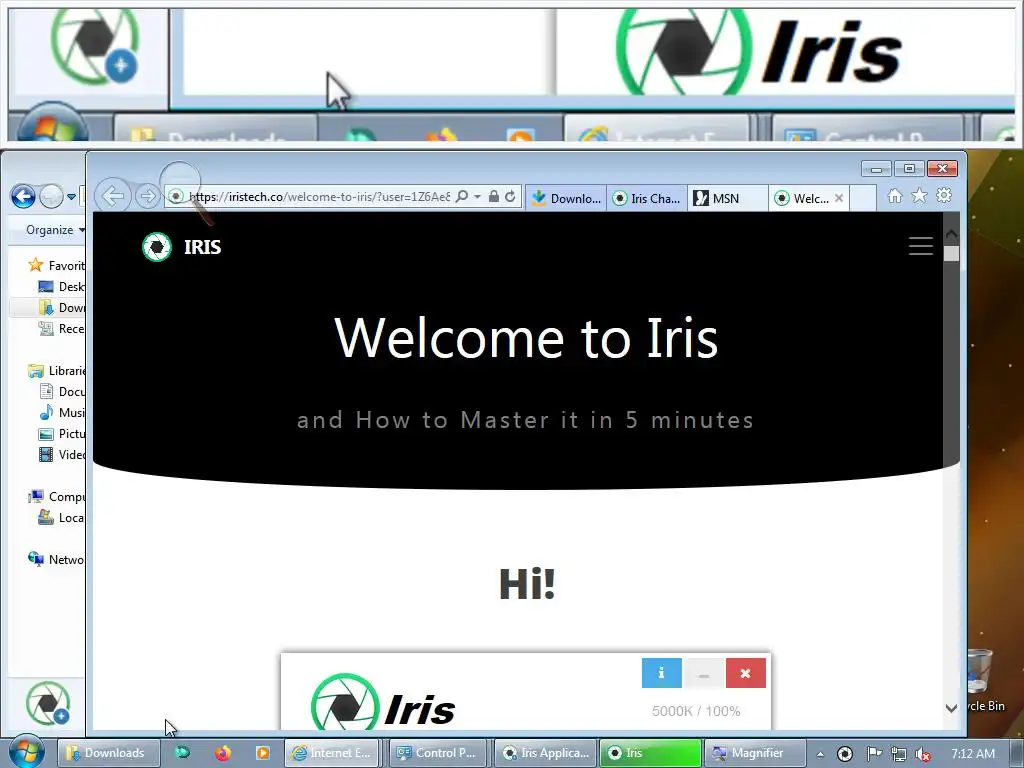Open the media player taskbar icon
This screenshot has width=1024, height=768.
(x=263, y=753)
